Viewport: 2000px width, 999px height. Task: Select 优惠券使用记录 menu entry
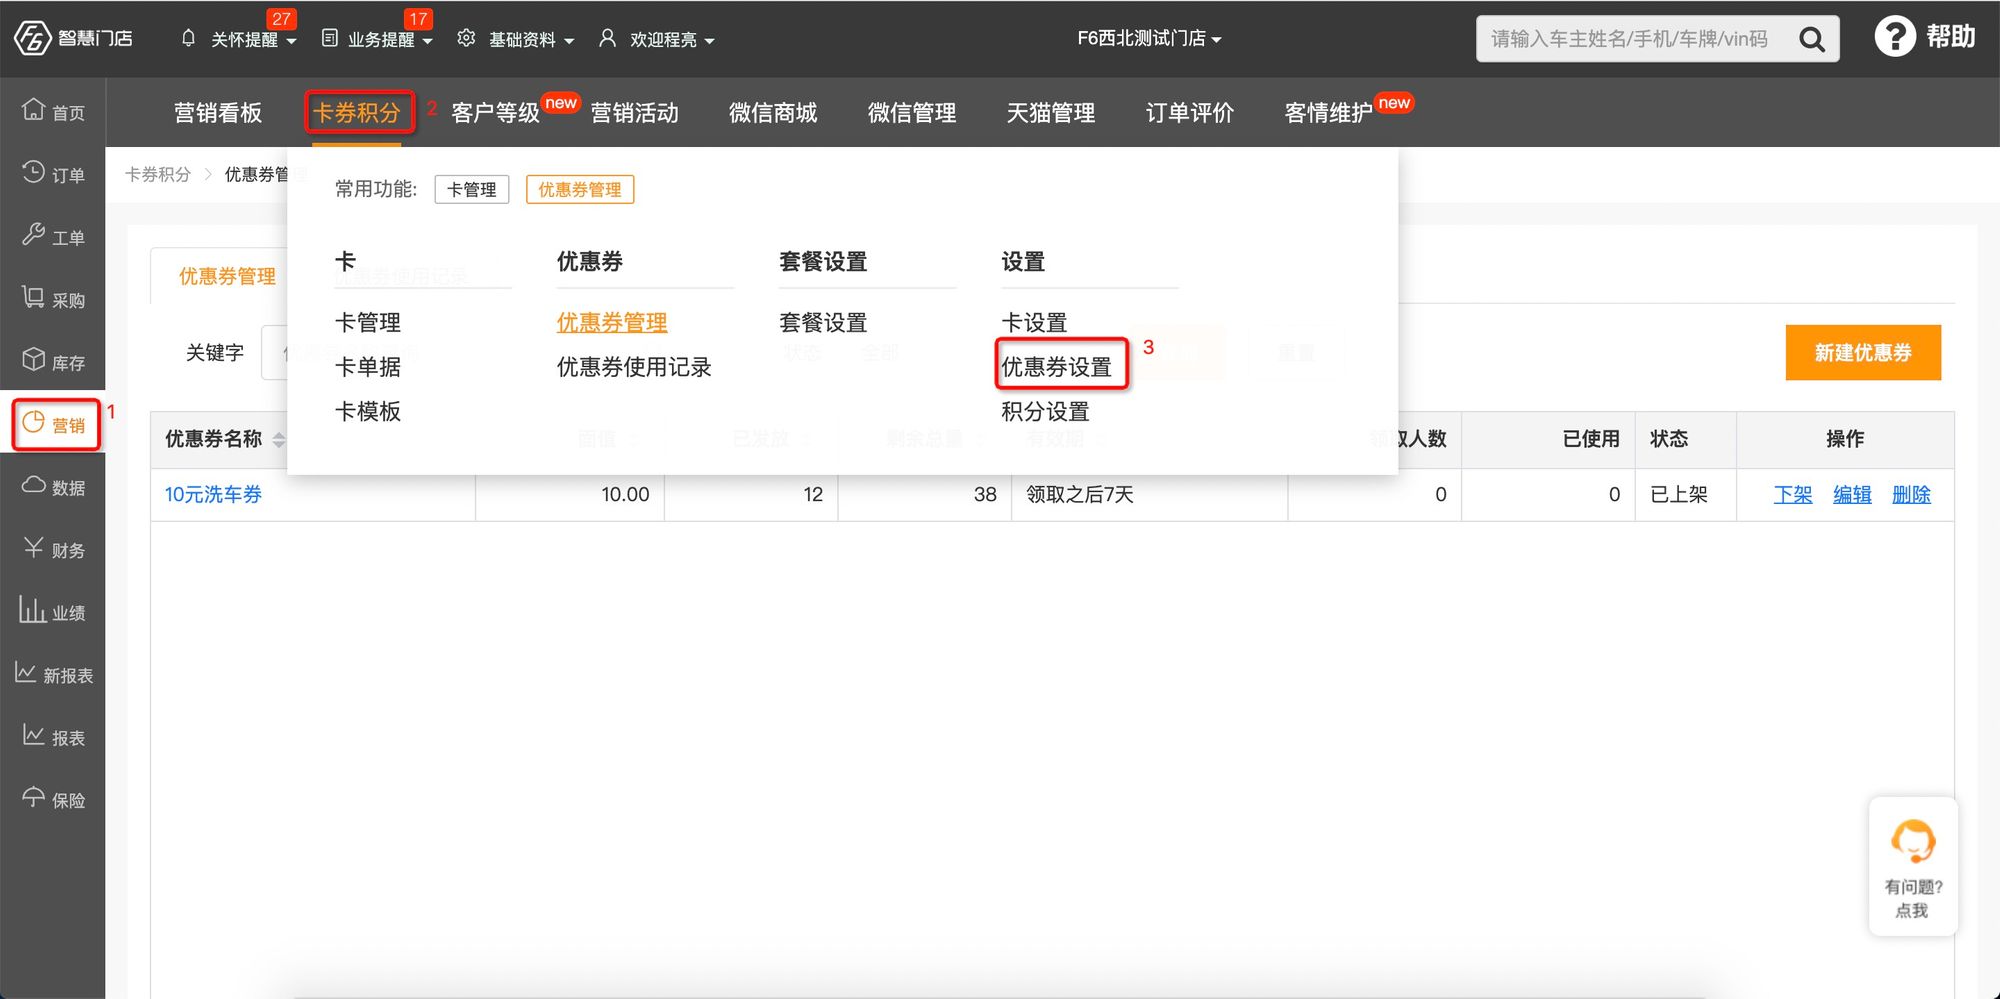(x=634, y=367)
